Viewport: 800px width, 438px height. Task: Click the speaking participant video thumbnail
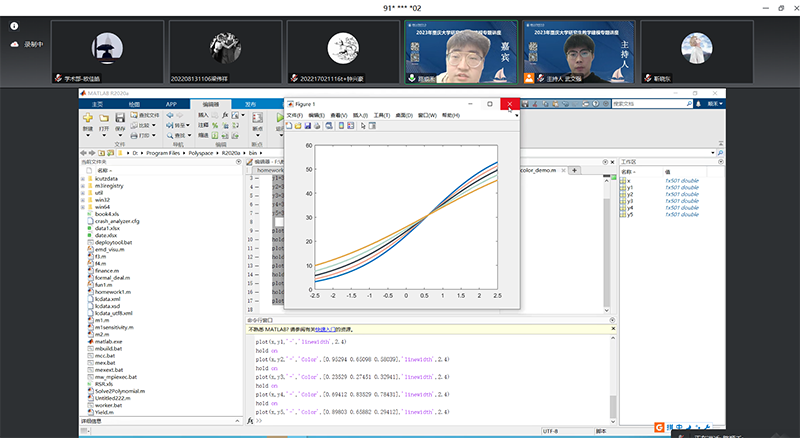coord(461,52)
